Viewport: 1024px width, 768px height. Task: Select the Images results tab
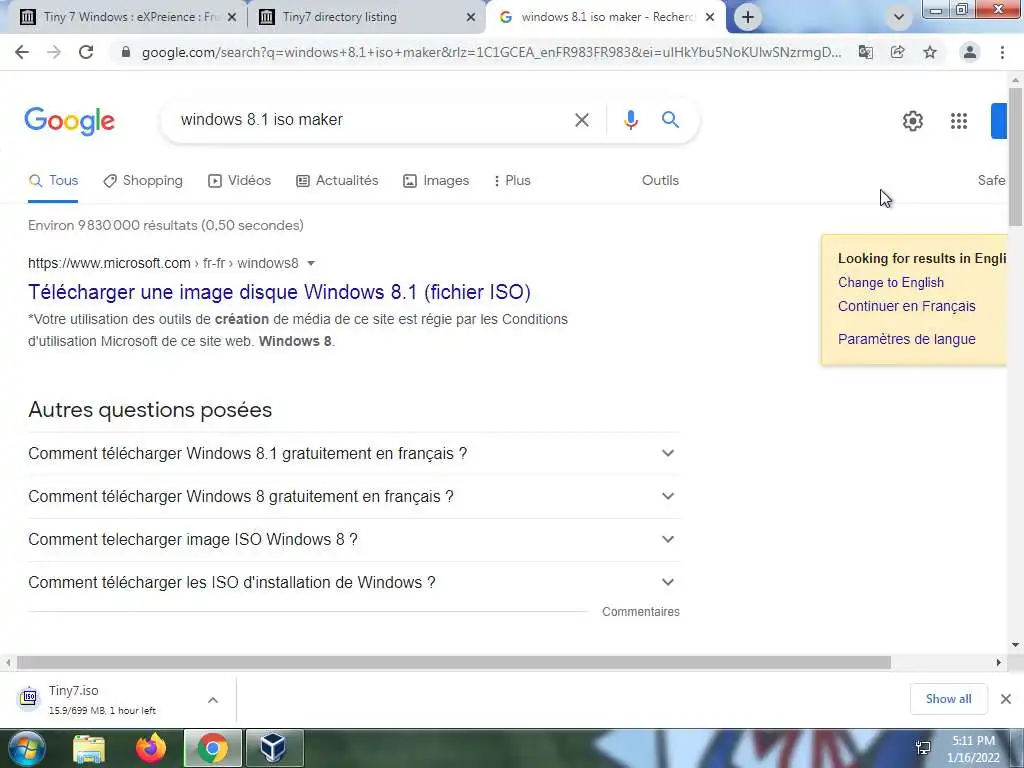tap(436, 181)
